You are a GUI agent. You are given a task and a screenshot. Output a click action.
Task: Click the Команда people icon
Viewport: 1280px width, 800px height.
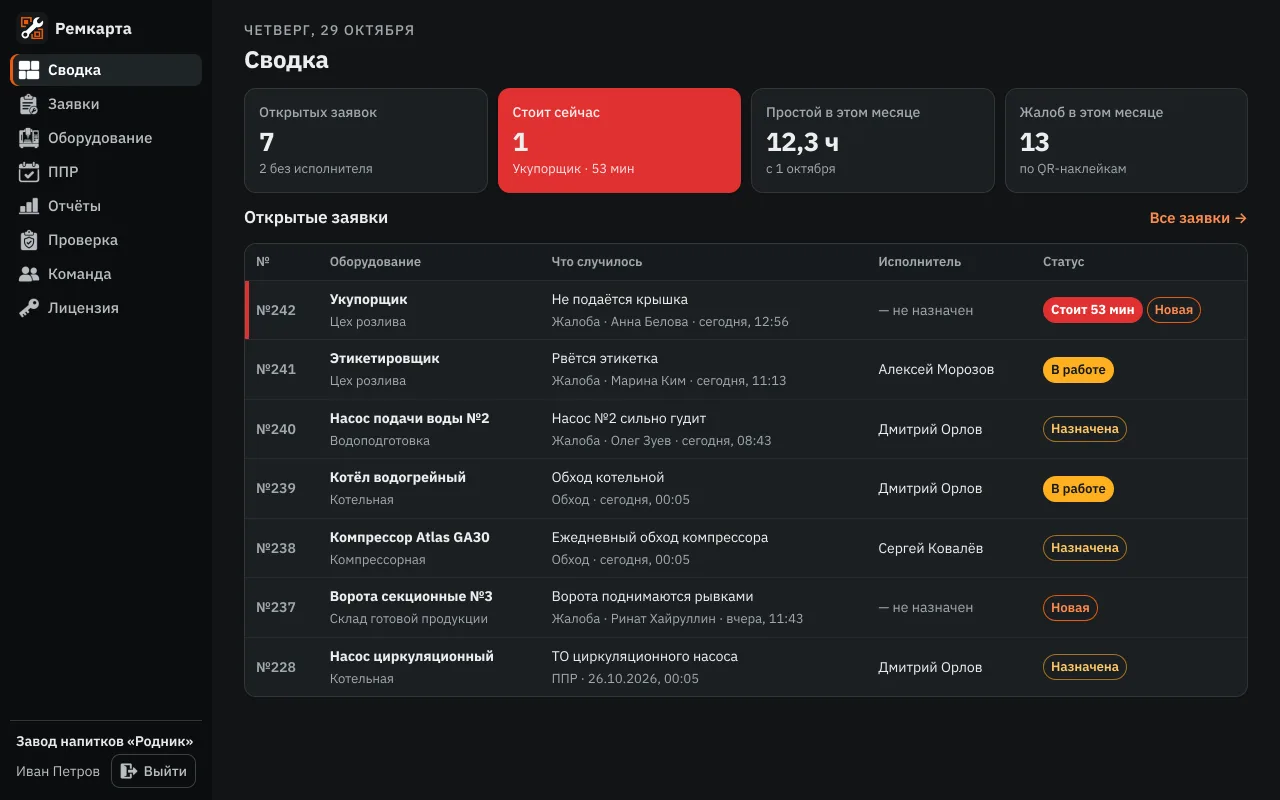(x=29, y=274)
